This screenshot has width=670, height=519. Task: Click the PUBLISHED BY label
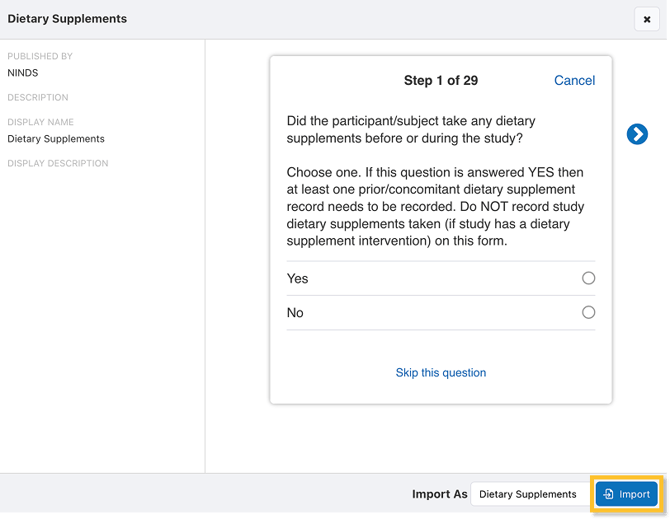pyautogui.click(x=40, y=57)
